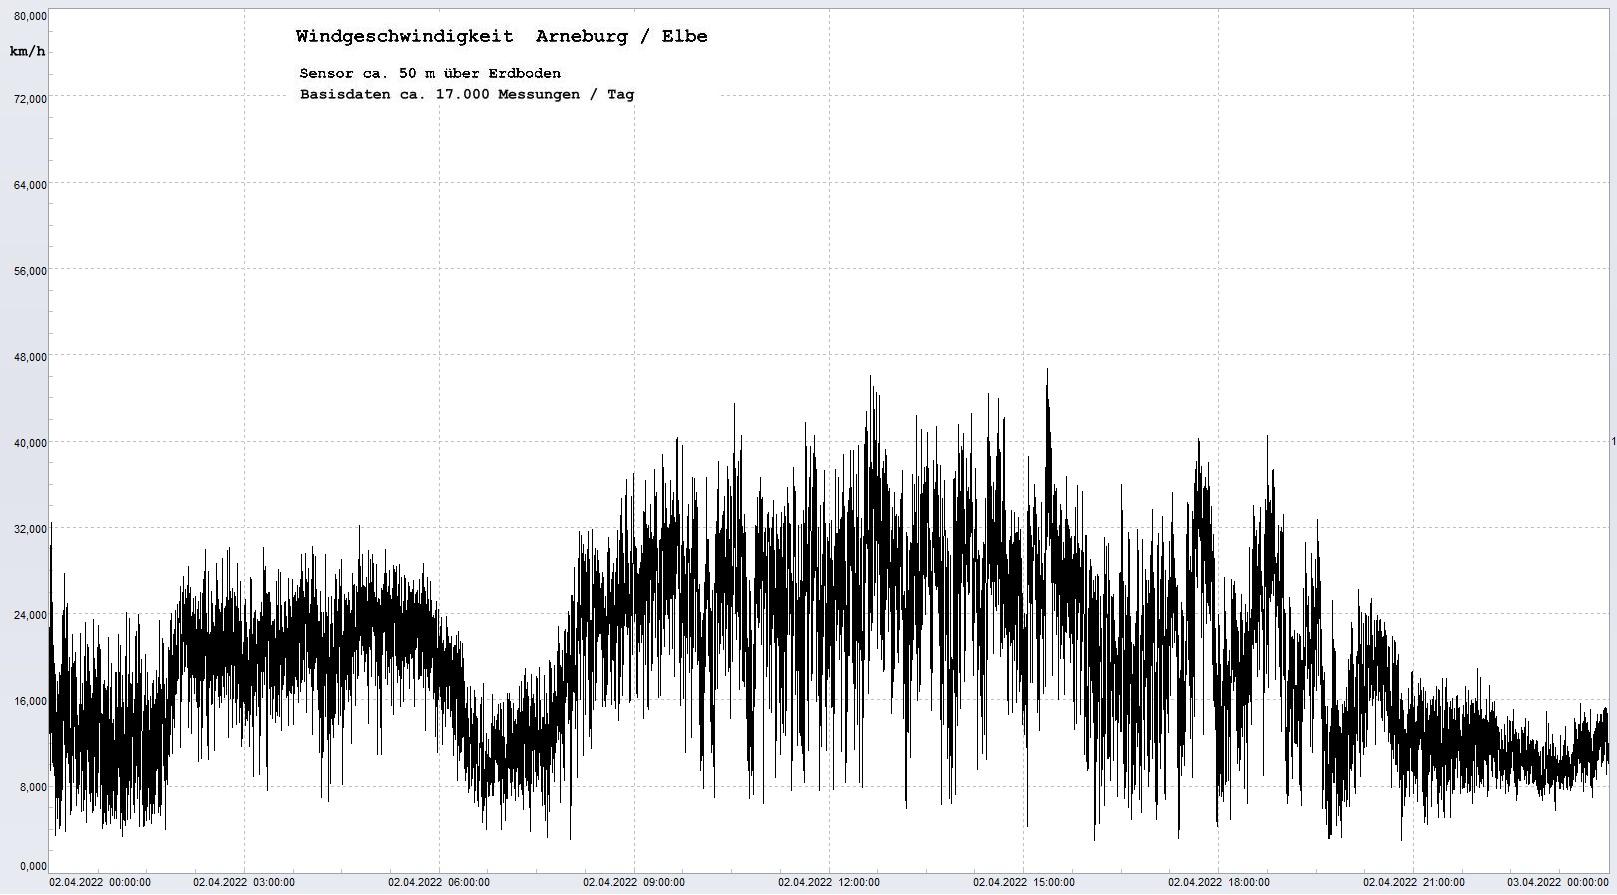The image size is (1617, 895).
Task: Select the 48,000 y-axis tick label
Action: pyautogui.click(x=30, y=357)
